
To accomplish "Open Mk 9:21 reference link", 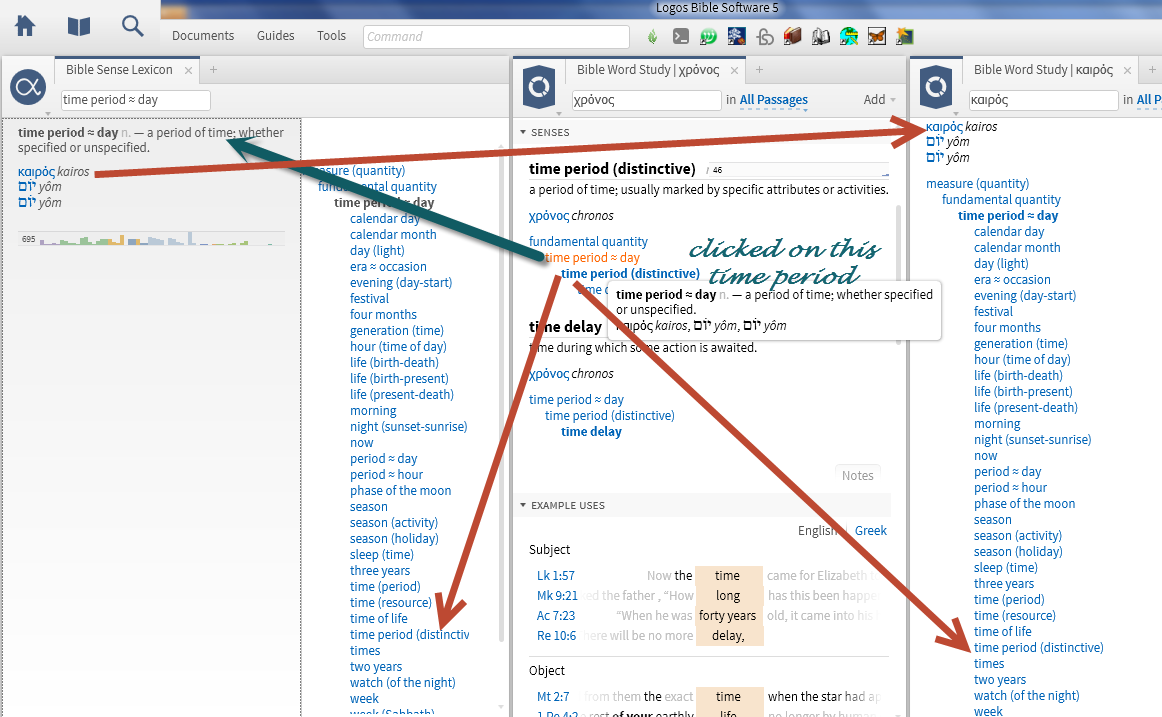I will (557, 596).
